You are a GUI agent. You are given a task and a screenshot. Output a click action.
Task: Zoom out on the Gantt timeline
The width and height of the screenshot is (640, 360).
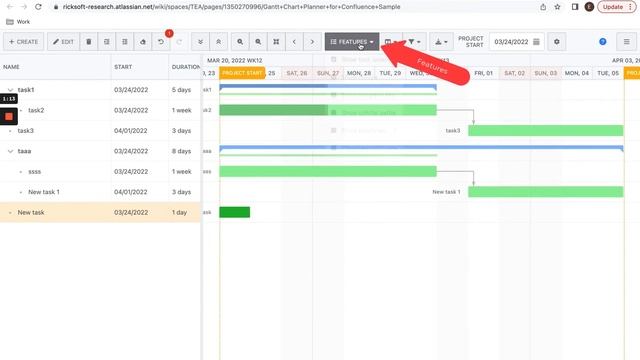click(x=258, y=42)
